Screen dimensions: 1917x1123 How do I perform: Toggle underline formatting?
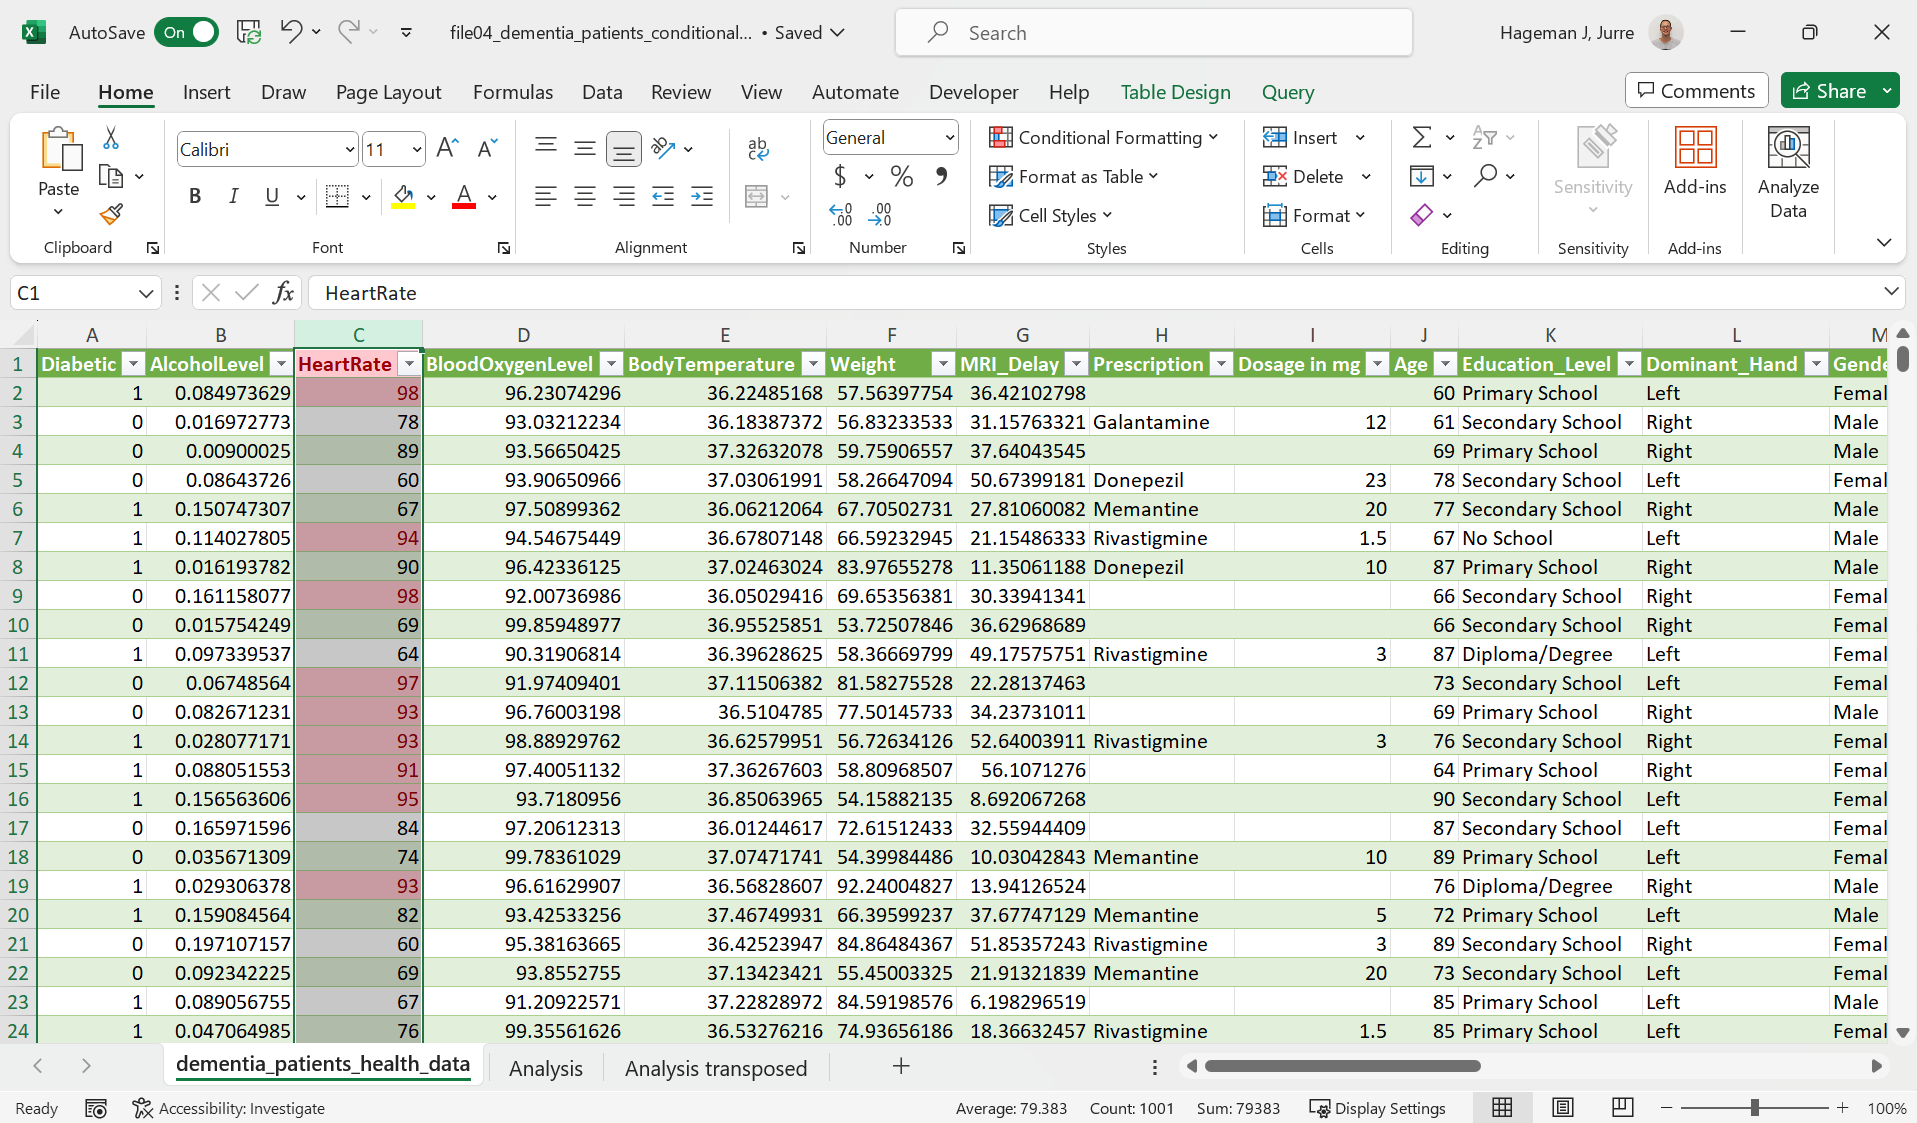271,196
